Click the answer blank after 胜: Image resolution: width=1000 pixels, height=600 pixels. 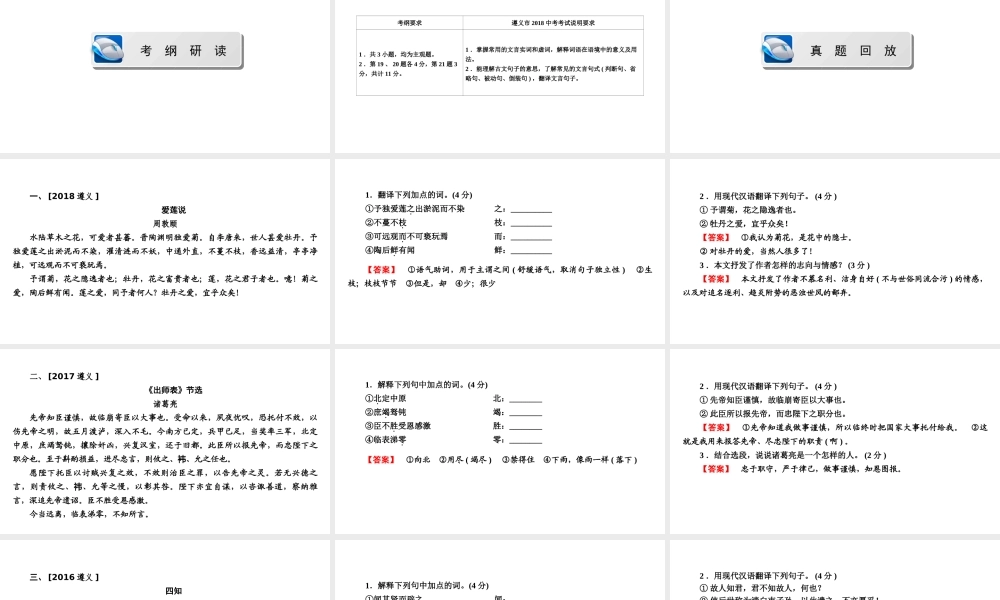tap(526, 427)
